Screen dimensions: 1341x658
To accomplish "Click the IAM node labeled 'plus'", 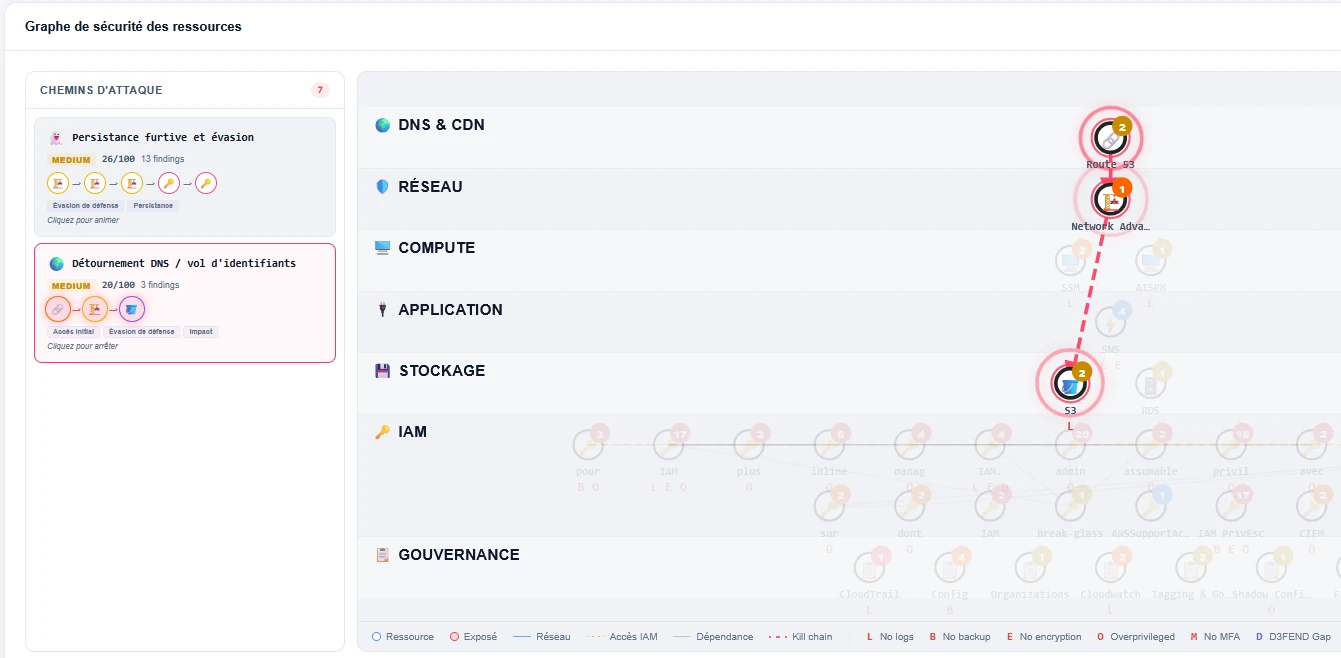I will point(748,445).
